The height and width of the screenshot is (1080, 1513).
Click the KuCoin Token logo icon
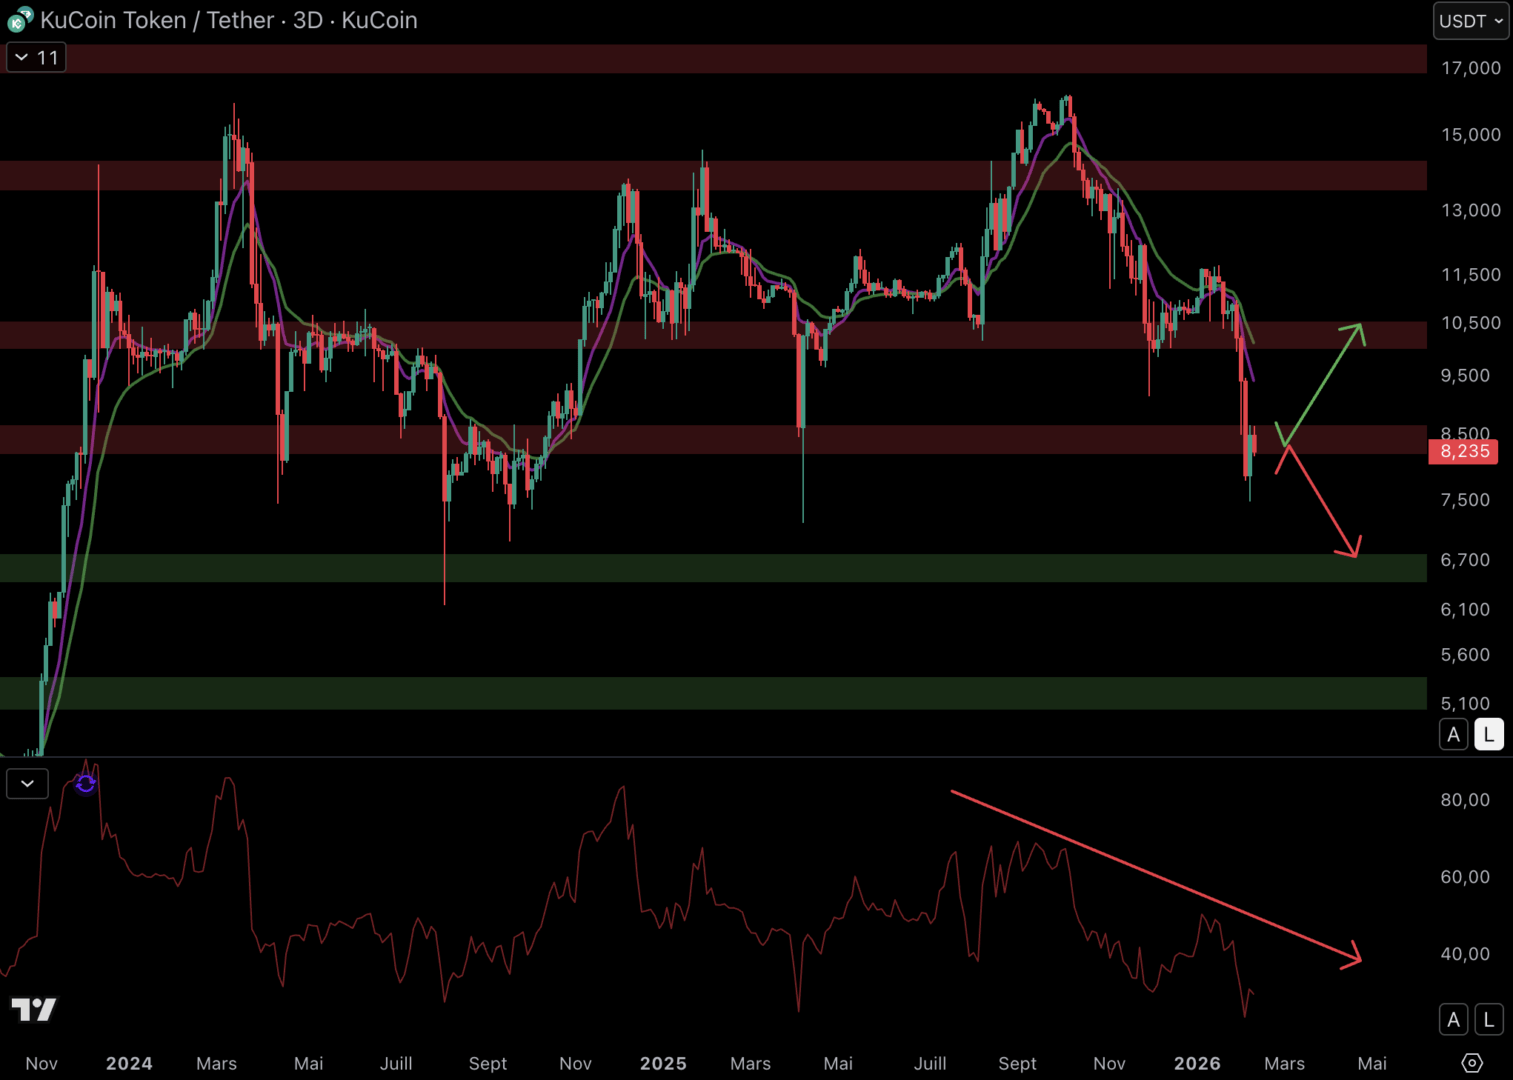point(19,20)
